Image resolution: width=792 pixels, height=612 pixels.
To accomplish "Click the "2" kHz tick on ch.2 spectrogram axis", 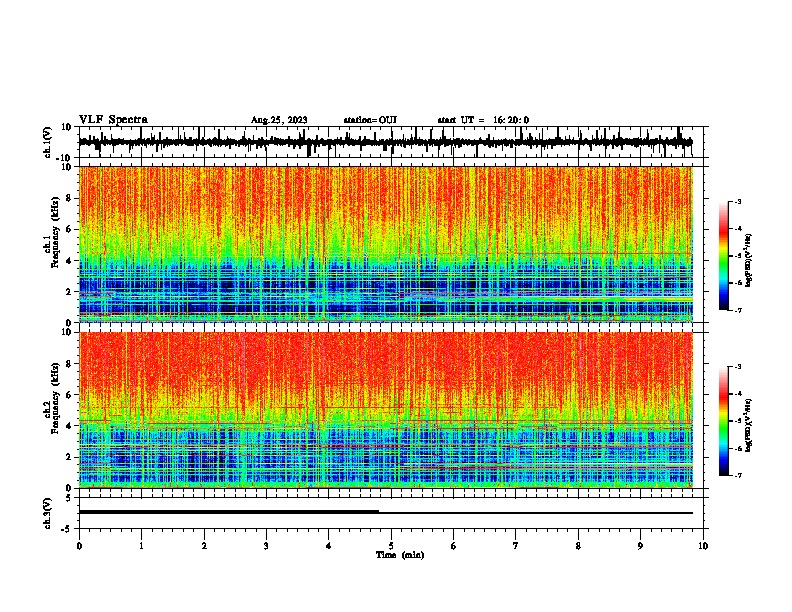I will point(70,457).
